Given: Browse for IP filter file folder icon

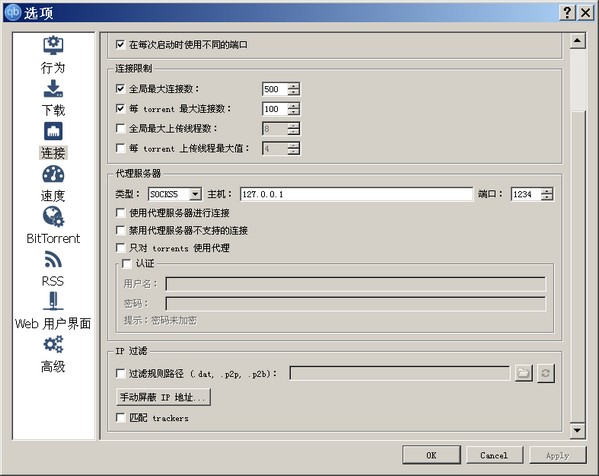Looking at the screenshot, I should click(523, 373).
